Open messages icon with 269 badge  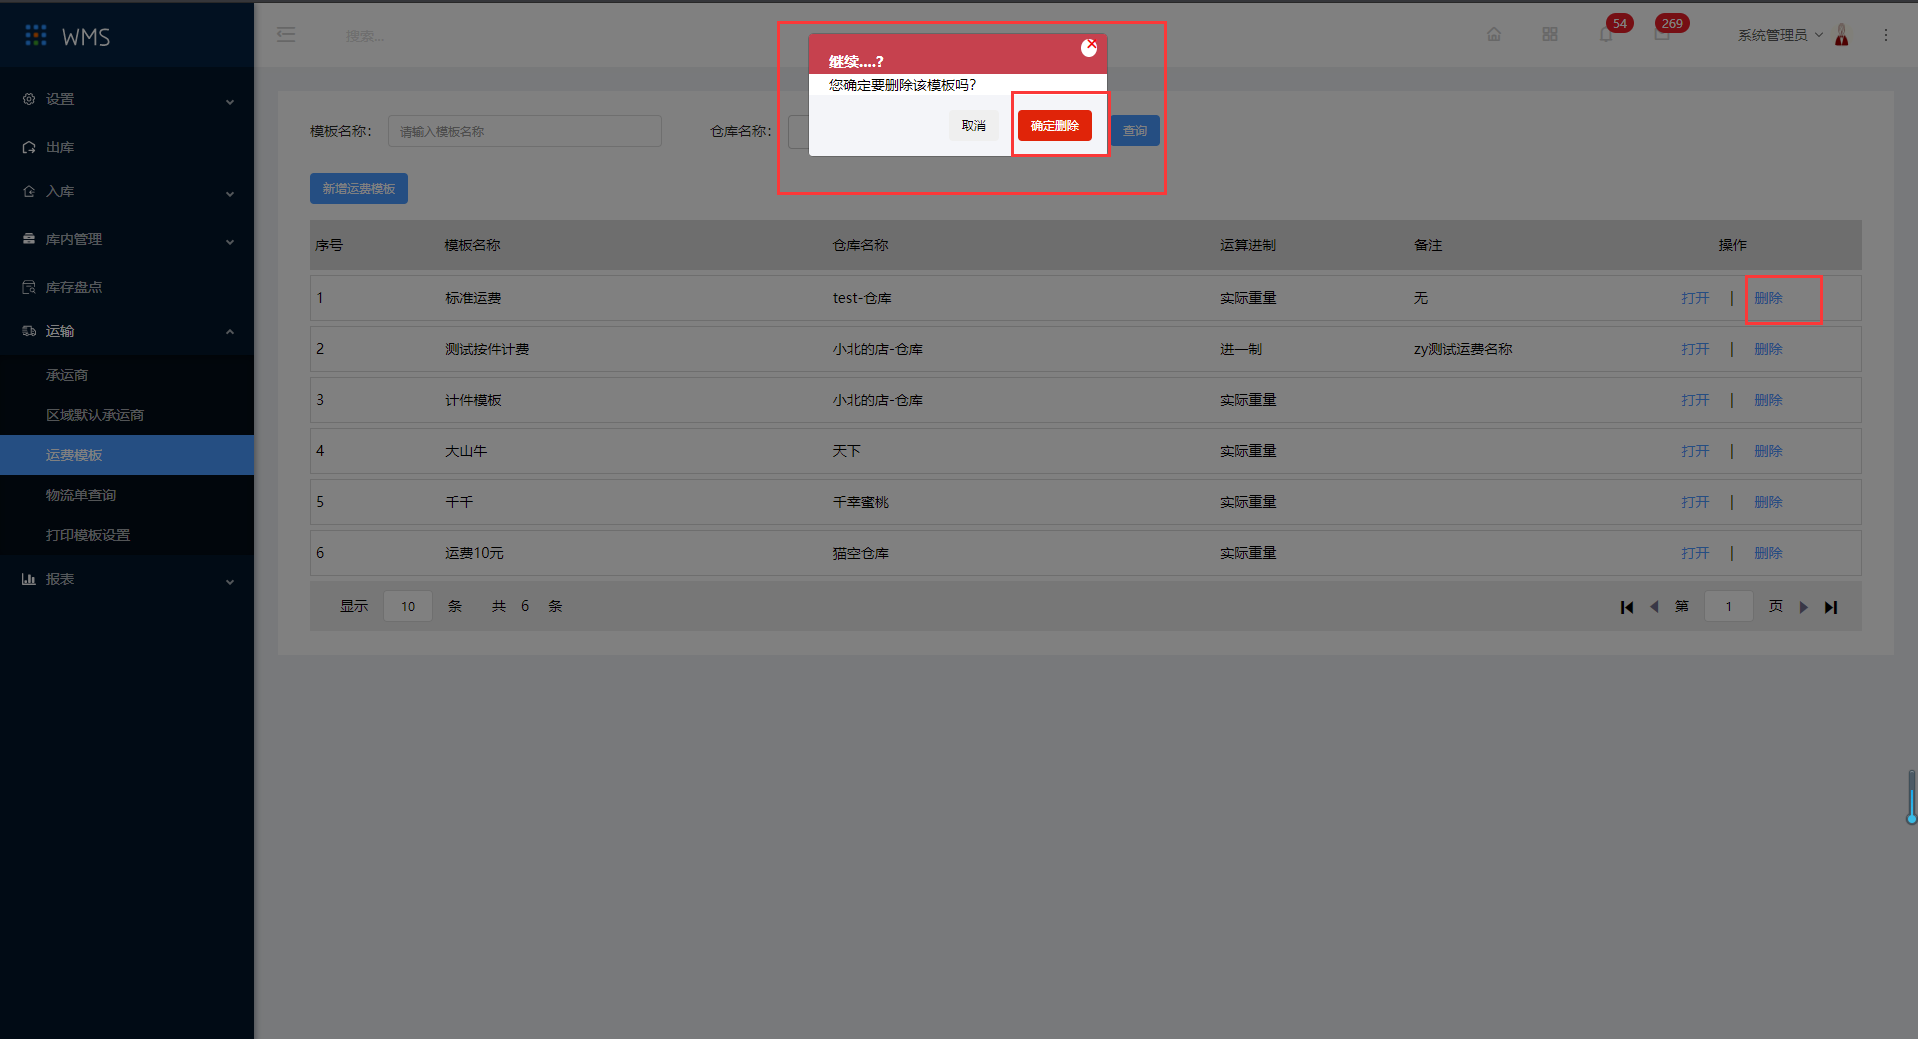pos(1662,35)
